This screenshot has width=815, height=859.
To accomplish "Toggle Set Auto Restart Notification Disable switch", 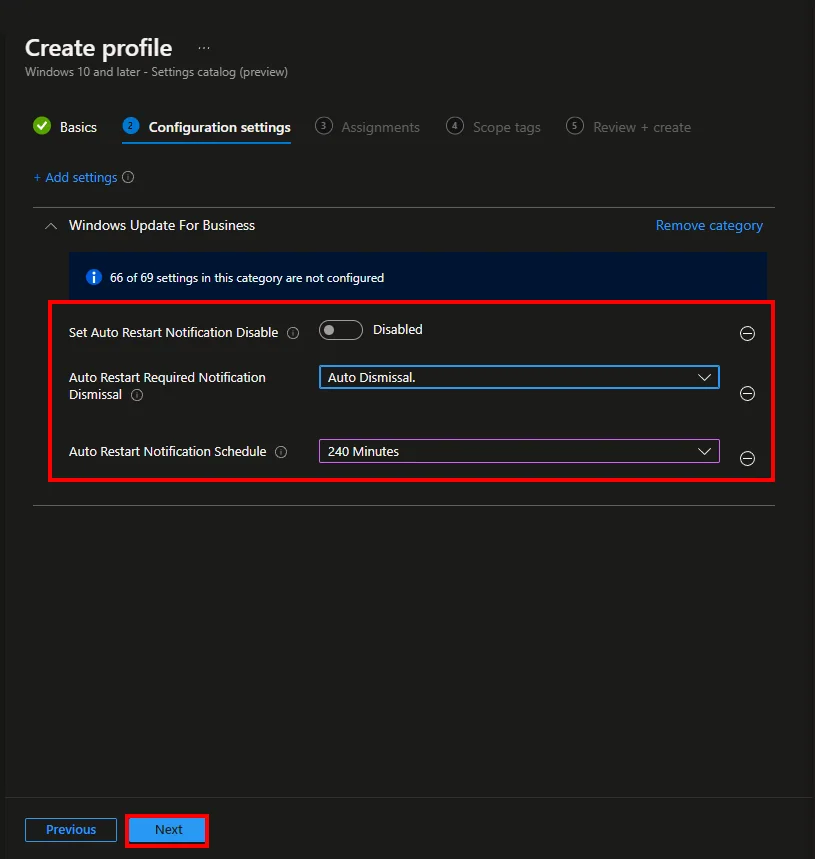I will pyautogui.click(x=341, y=330).
